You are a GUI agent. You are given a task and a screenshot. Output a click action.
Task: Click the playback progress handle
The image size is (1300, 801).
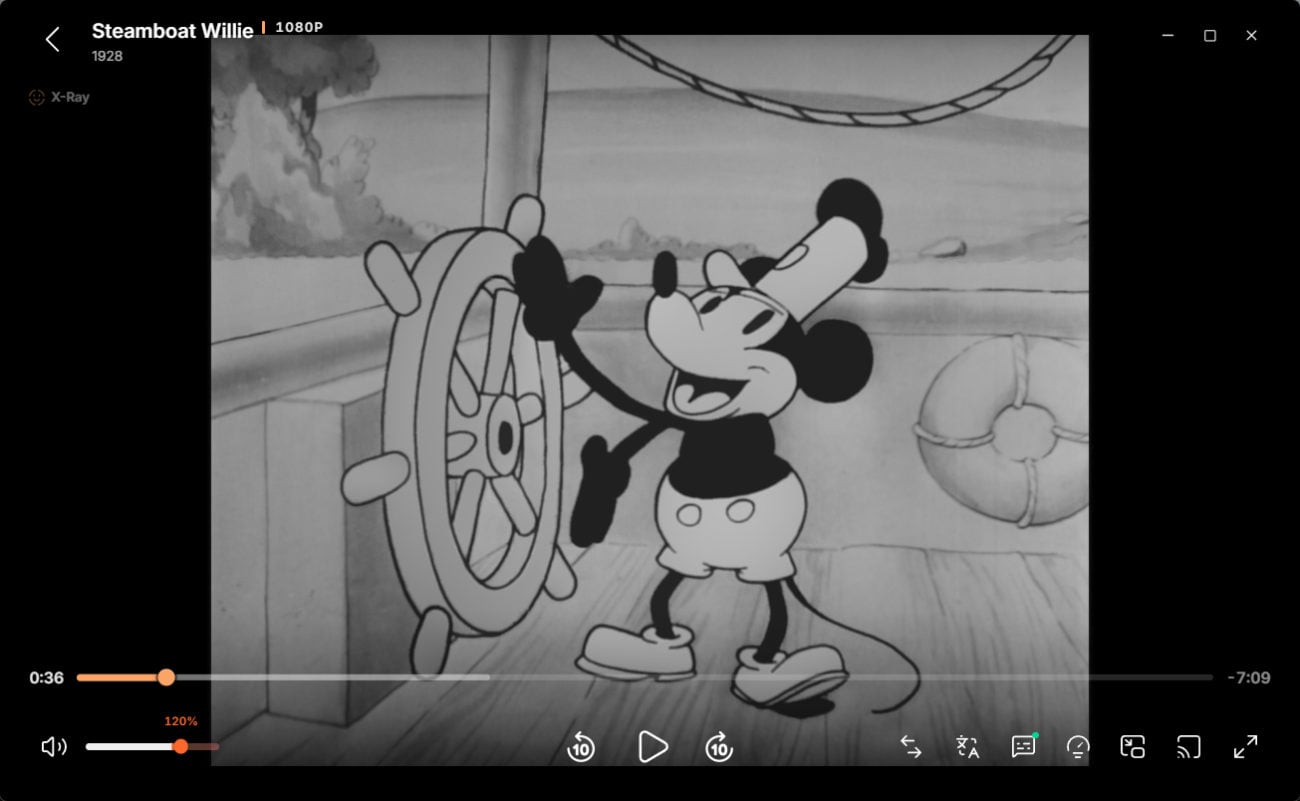click(x=166, y=677)
